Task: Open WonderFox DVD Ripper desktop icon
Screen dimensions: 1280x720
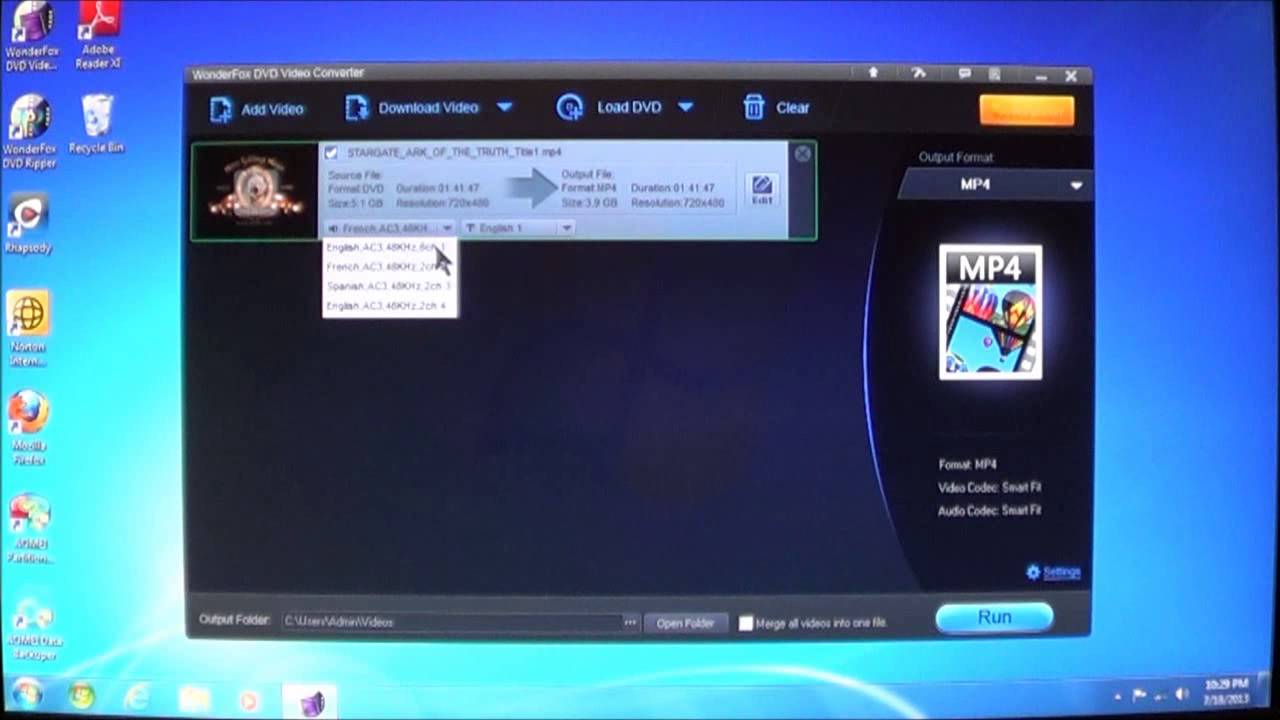Action: pyautogui.click(x=30, y=132)
